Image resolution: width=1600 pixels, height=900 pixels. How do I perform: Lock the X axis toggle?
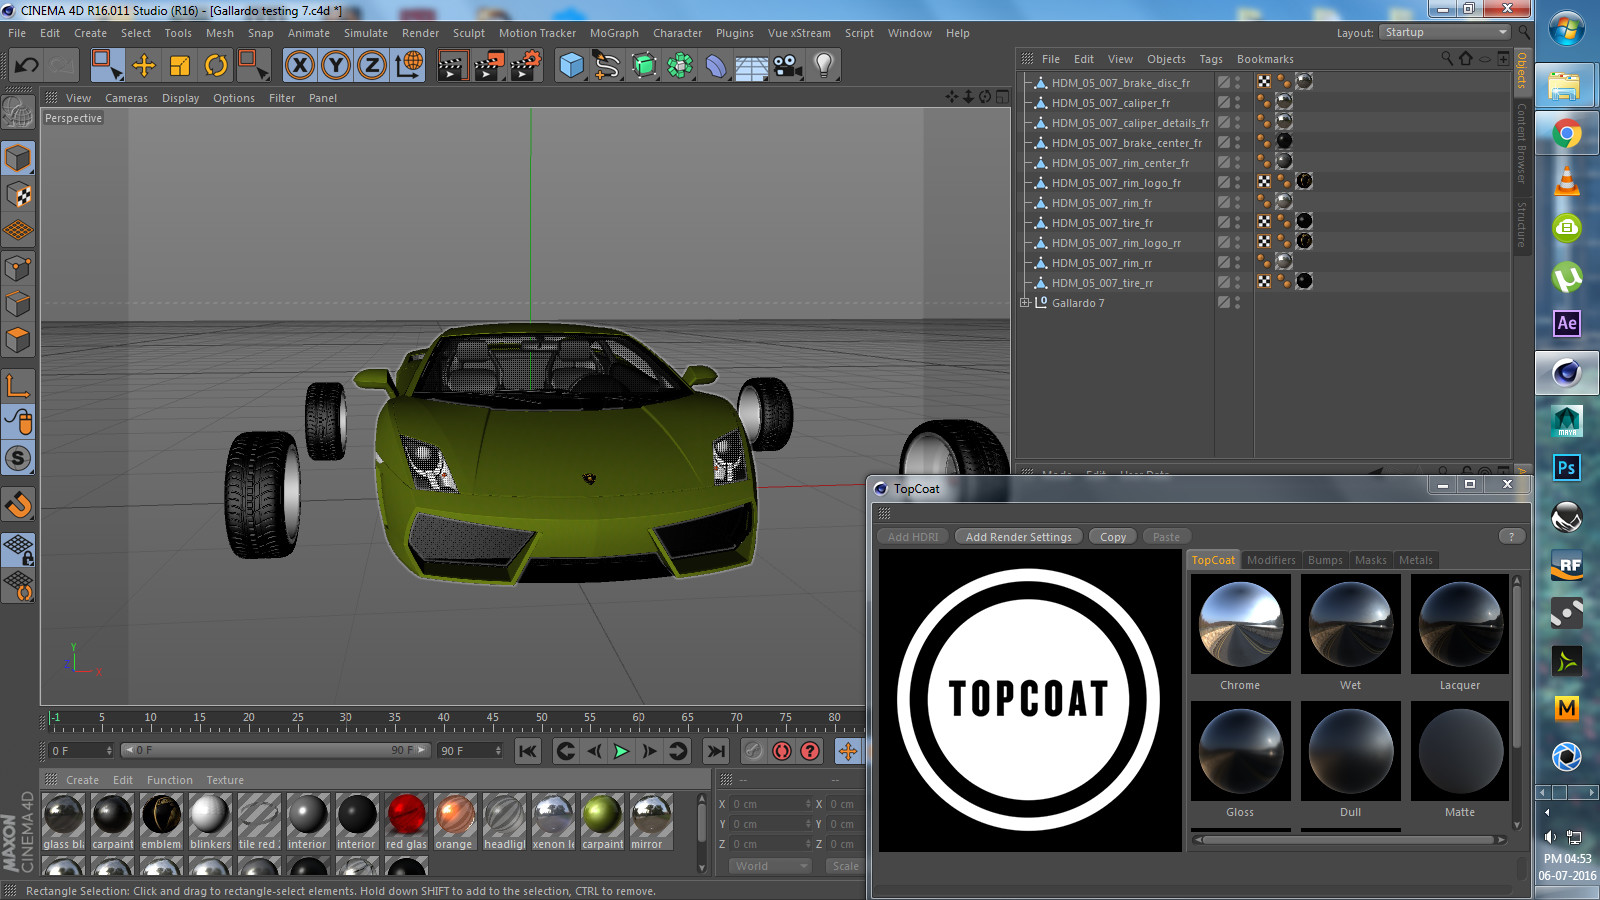click(x=298, y=65)
